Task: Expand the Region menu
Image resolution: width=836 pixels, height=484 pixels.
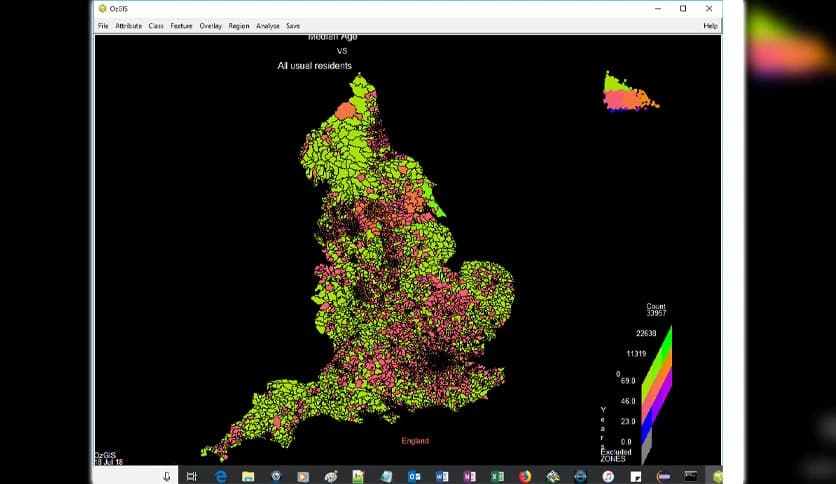Action: coord(239,26)
